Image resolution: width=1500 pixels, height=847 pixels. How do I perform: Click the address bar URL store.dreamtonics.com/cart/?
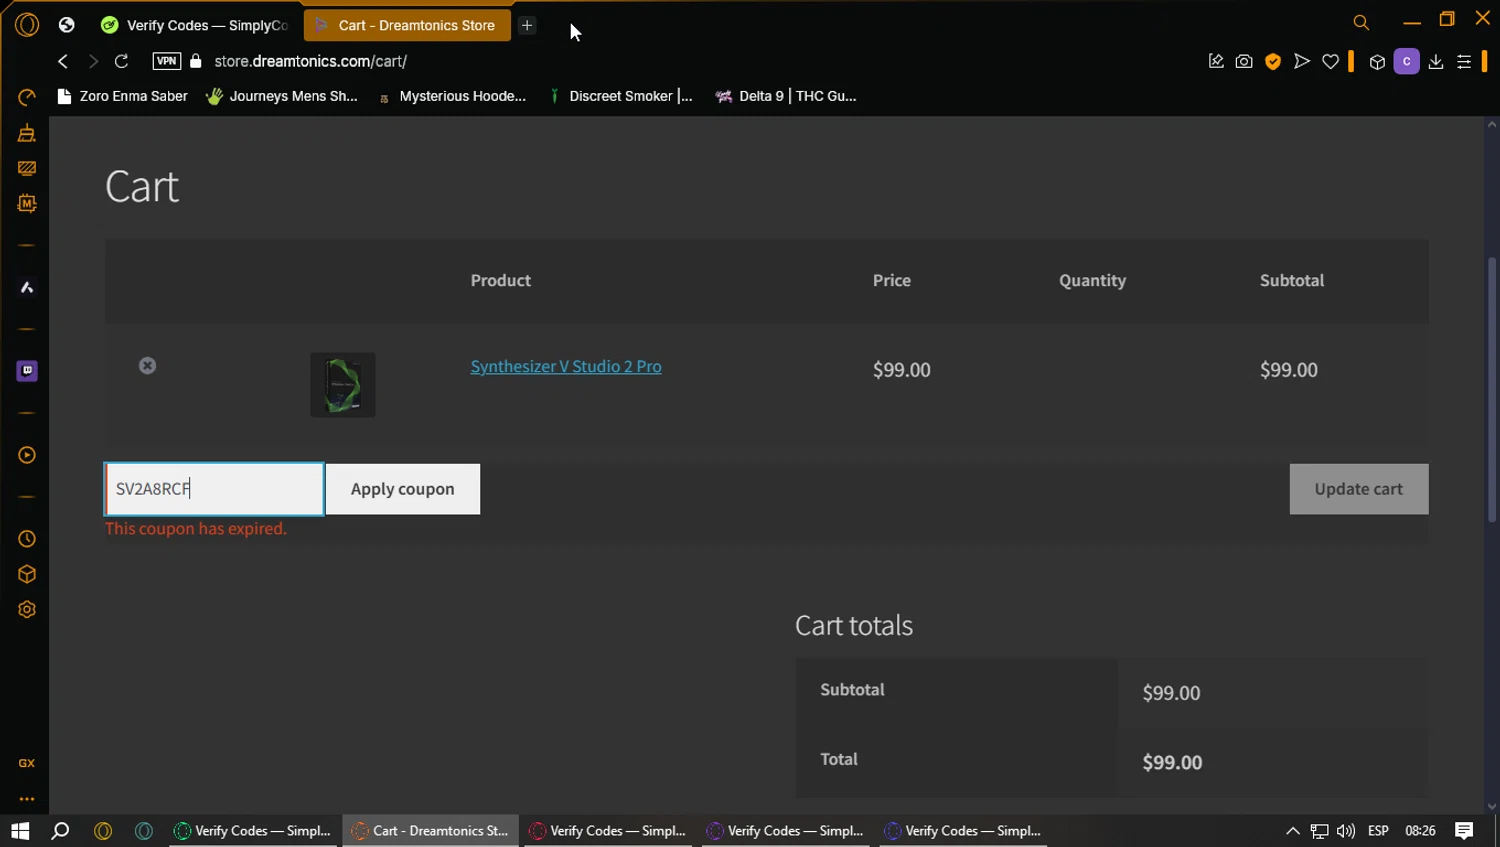click(x=311, y=61)
